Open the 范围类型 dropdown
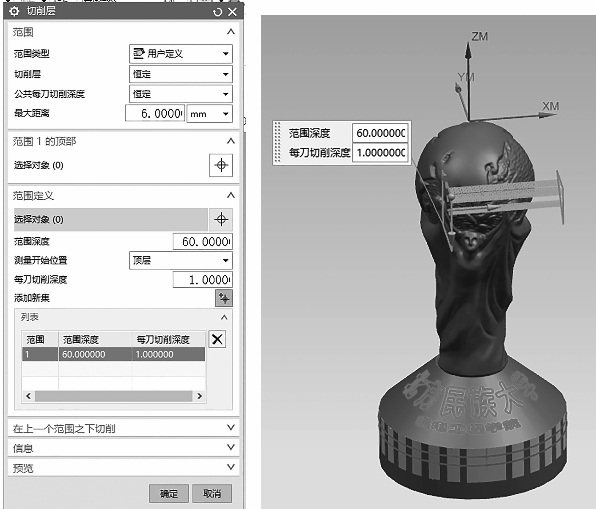 pyautogui.click(x=181, y=54)
